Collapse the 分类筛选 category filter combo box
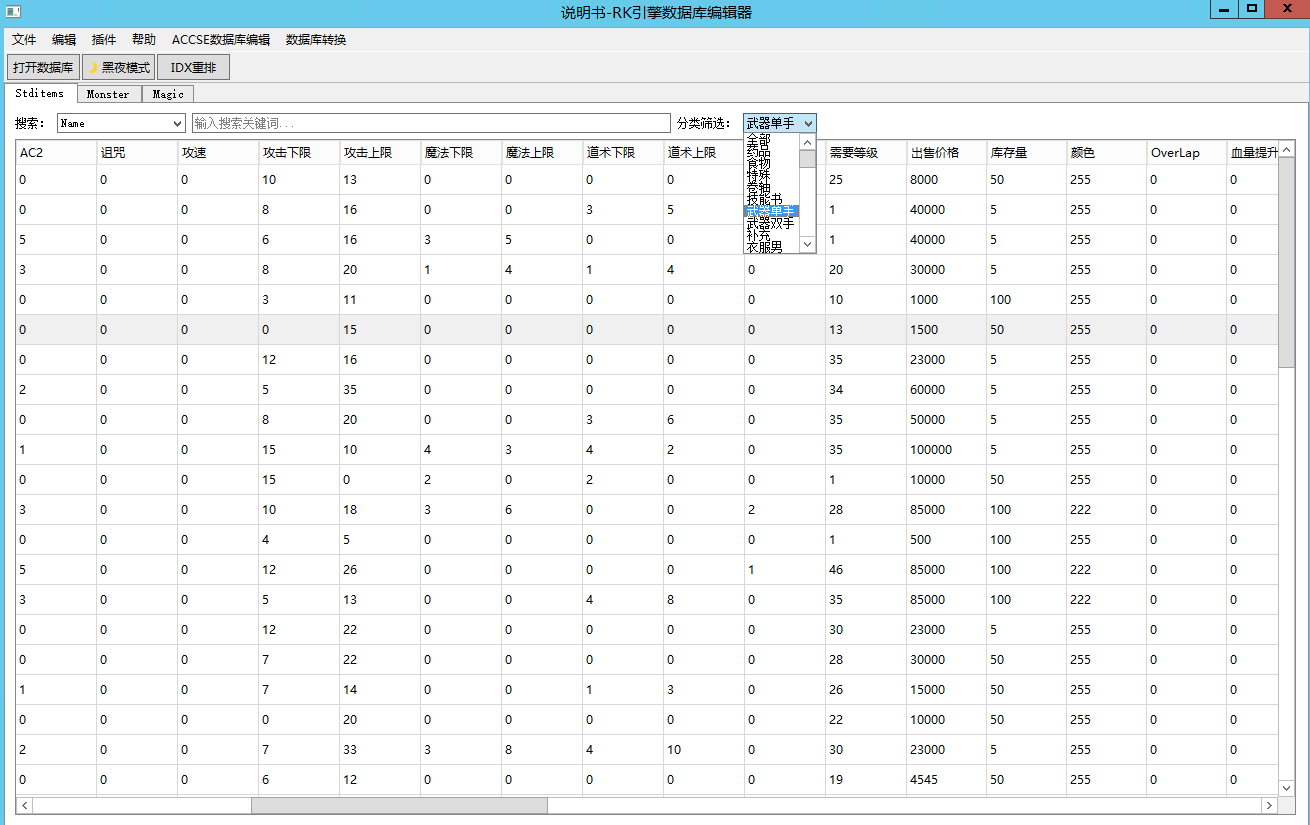 807,123
